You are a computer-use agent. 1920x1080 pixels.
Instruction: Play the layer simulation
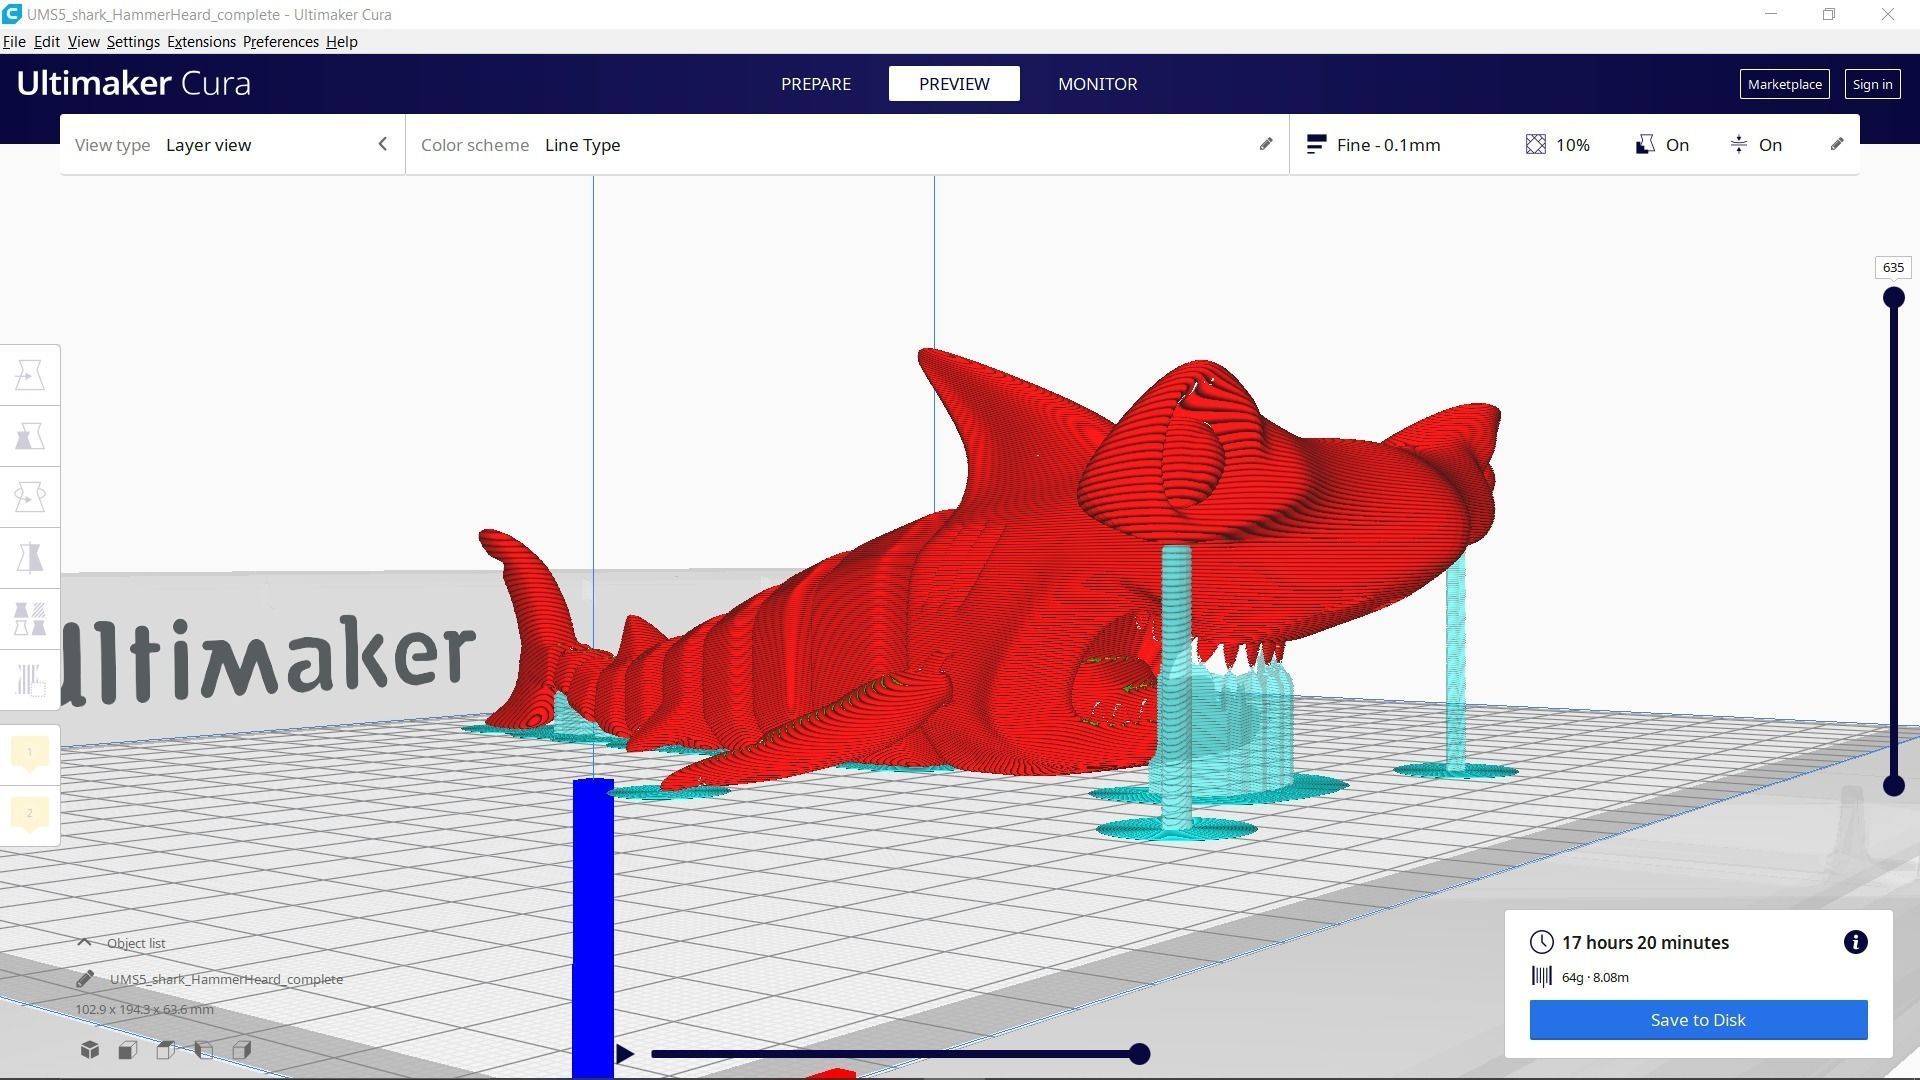point(625,1053)
